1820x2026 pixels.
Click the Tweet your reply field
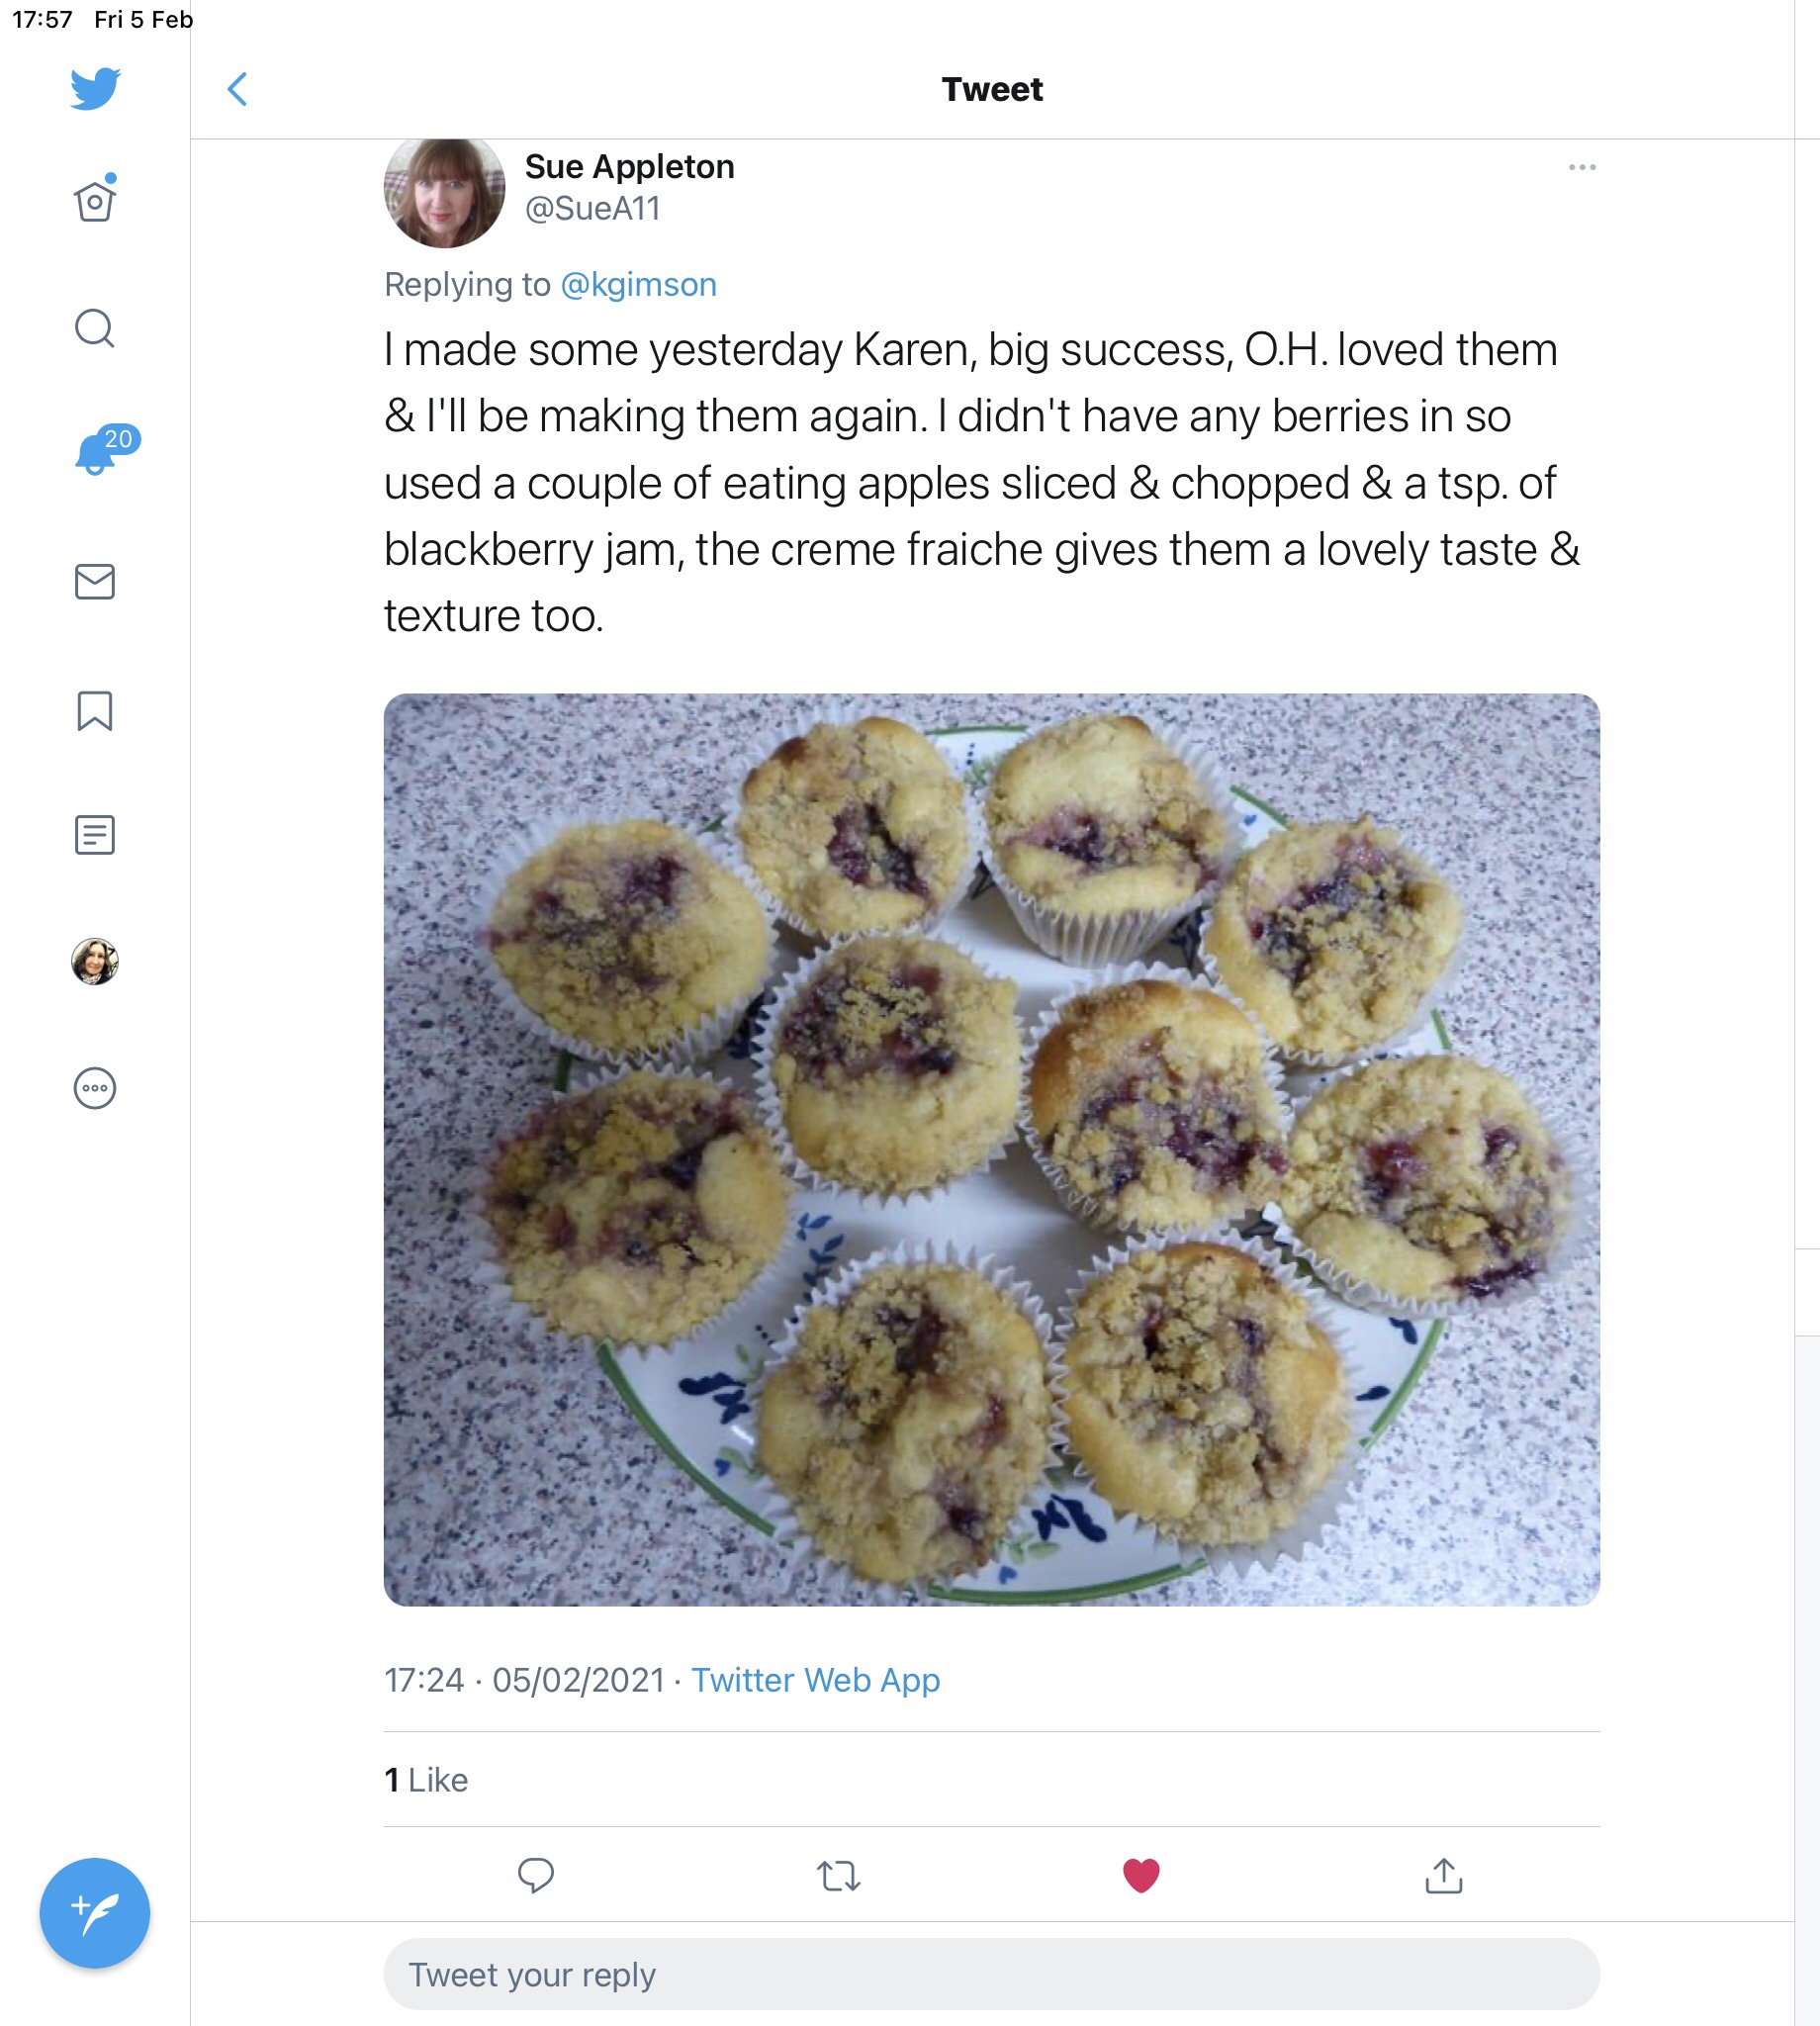click(x=991, y=1974)
